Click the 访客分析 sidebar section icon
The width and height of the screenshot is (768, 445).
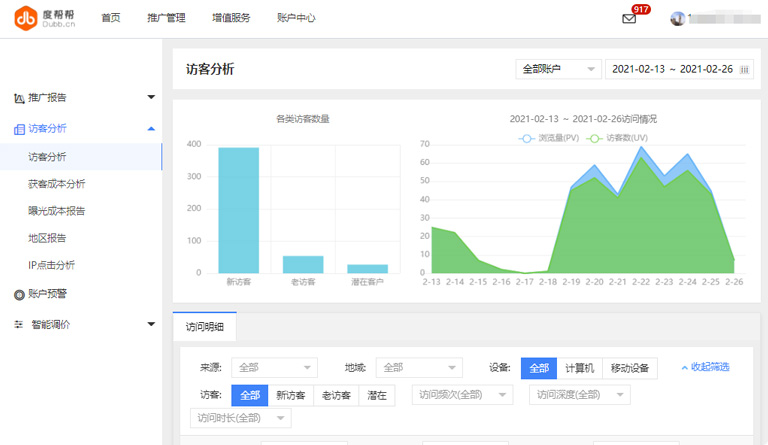pos(19,129)
